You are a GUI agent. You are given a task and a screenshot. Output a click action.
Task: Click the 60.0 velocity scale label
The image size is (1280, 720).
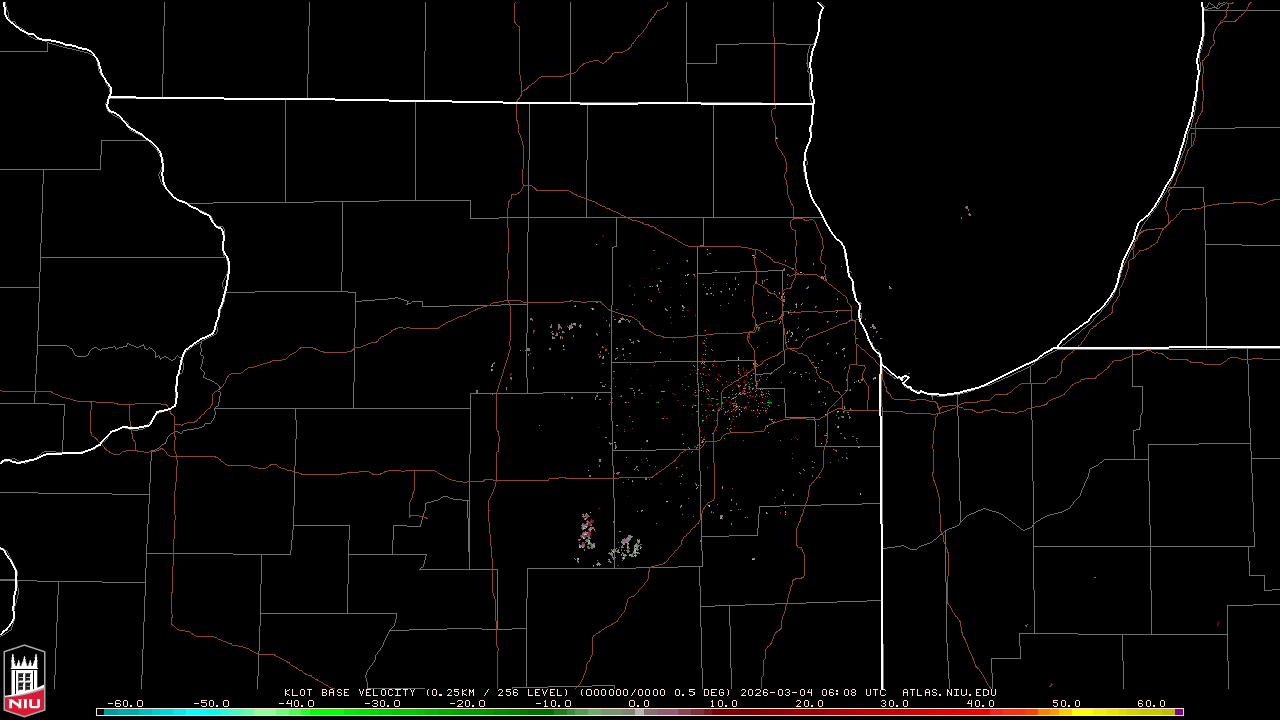coord(1151,703)
